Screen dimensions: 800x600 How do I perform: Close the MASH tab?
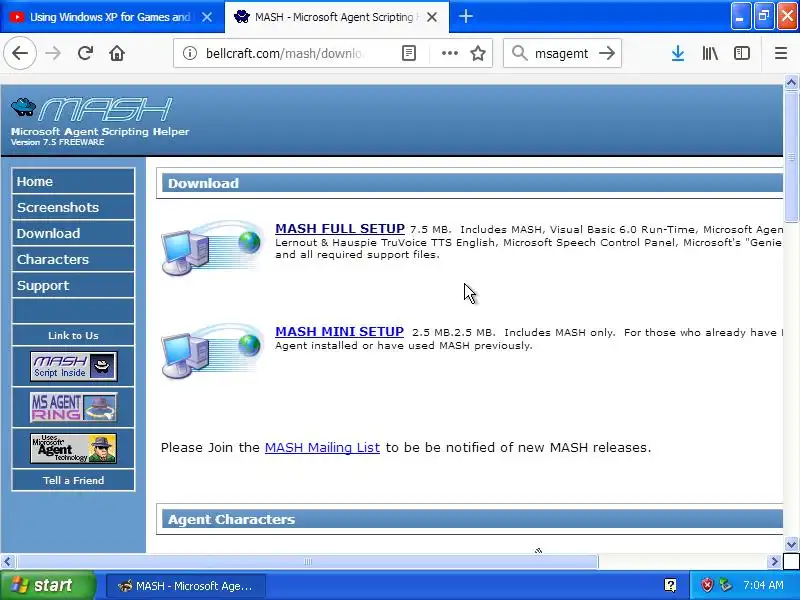pos(432,17)
